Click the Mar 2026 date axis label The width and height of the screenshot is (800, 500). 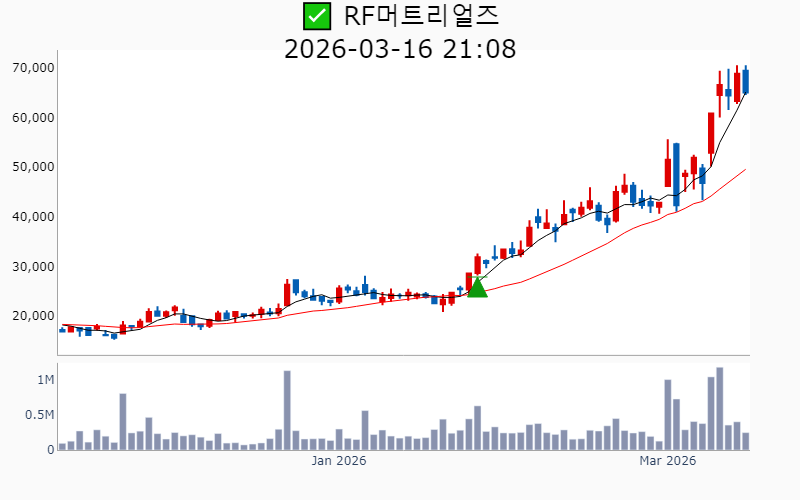coord(667,461)
